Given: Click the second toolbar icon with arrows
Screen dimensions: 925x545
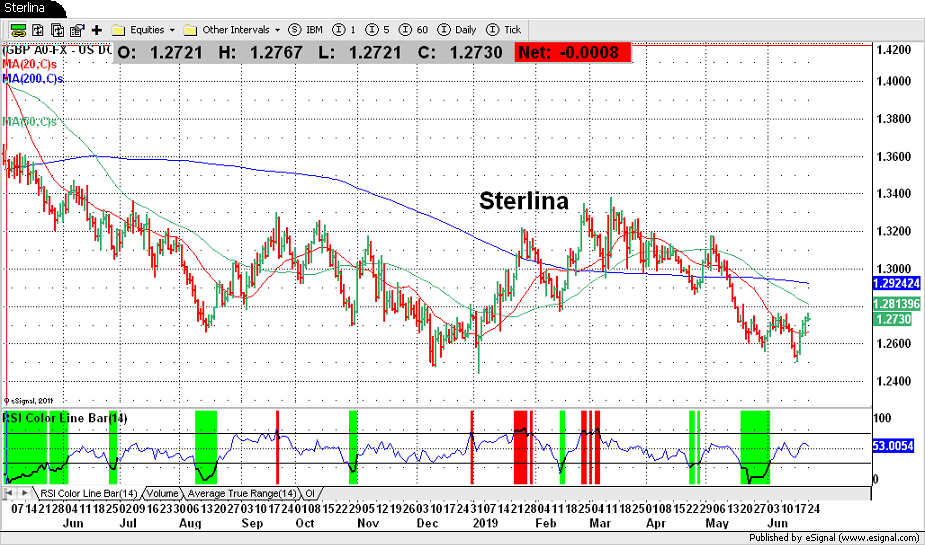Looking at the screenshot, I should [38, 30].
